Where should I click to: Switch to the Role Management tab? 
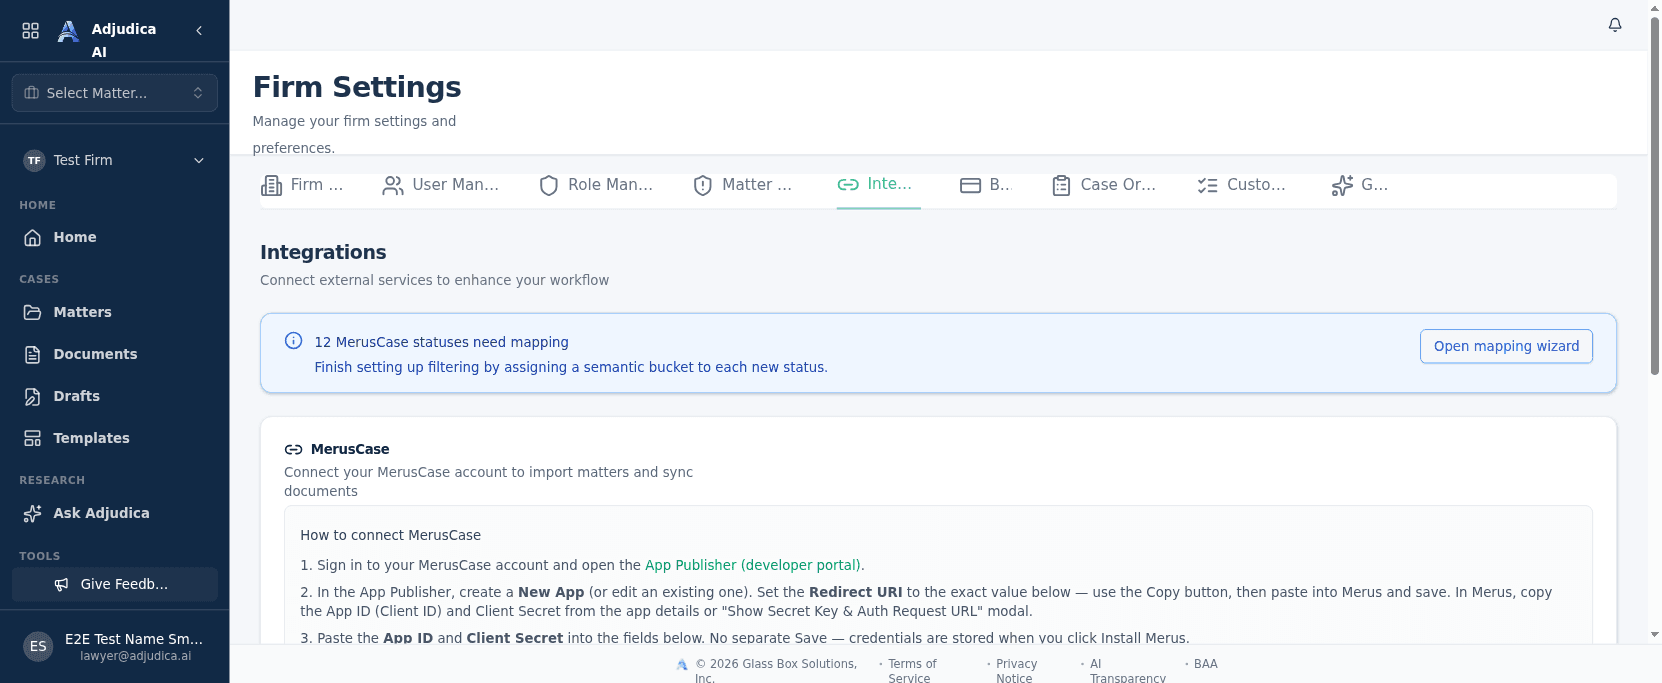point(596,185)
